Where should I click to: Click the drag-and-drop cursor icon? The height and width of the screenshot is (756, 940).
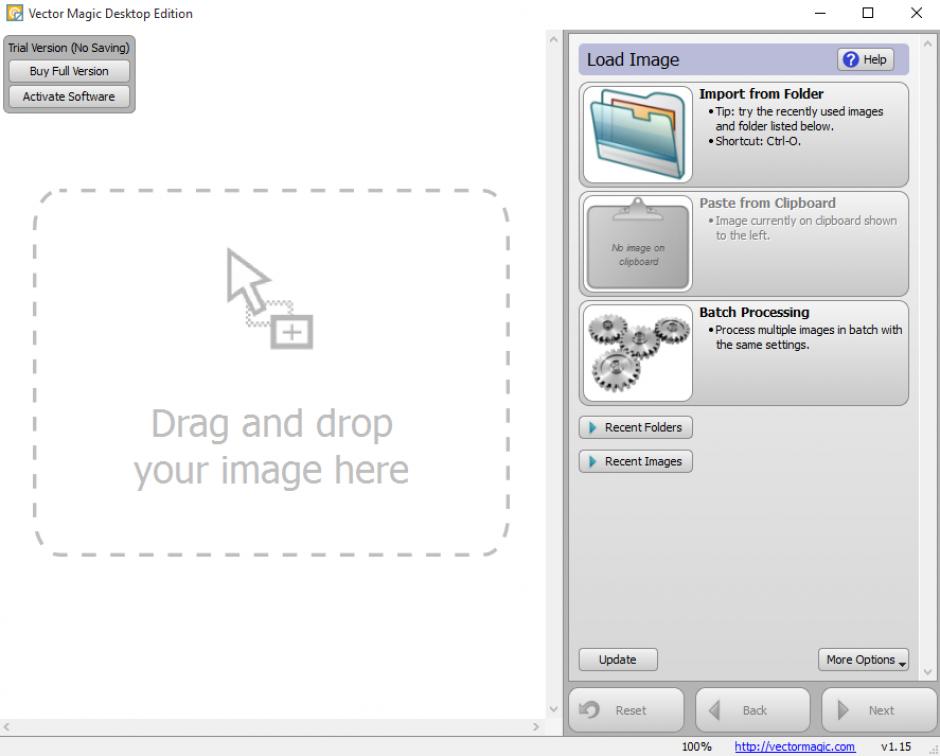268,298
